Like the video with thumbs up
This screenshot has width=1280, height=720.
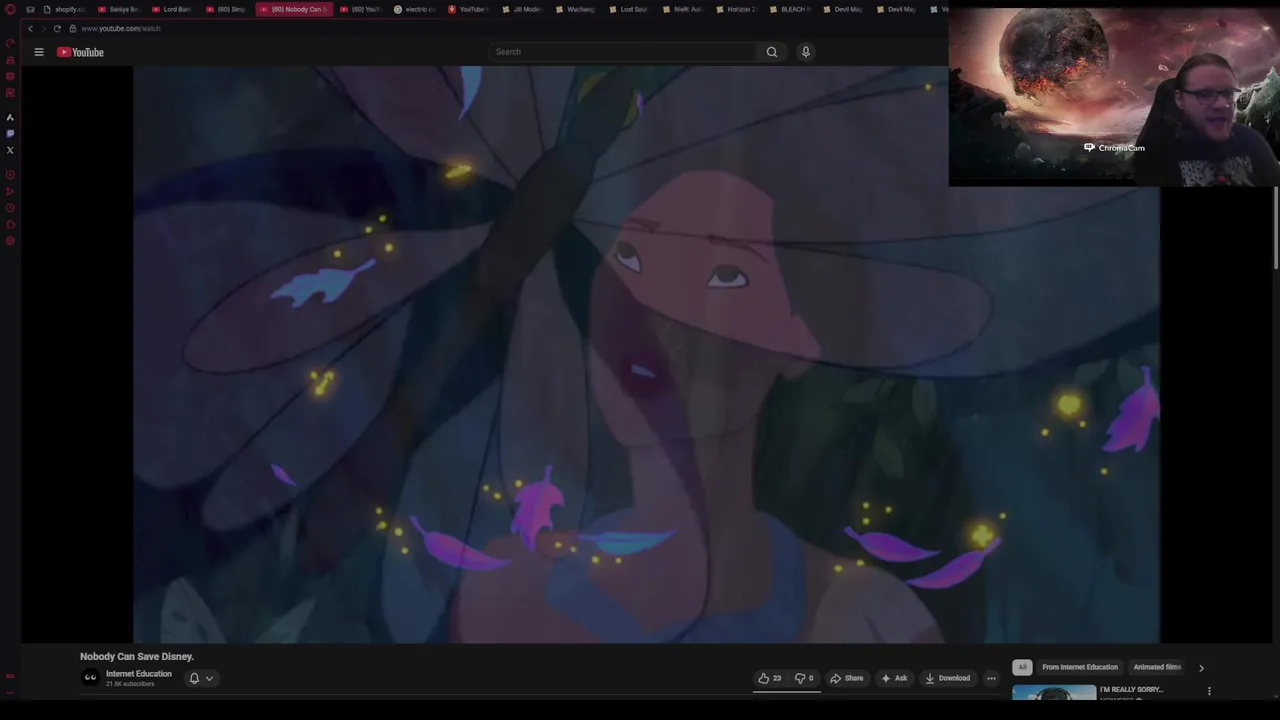768,678
